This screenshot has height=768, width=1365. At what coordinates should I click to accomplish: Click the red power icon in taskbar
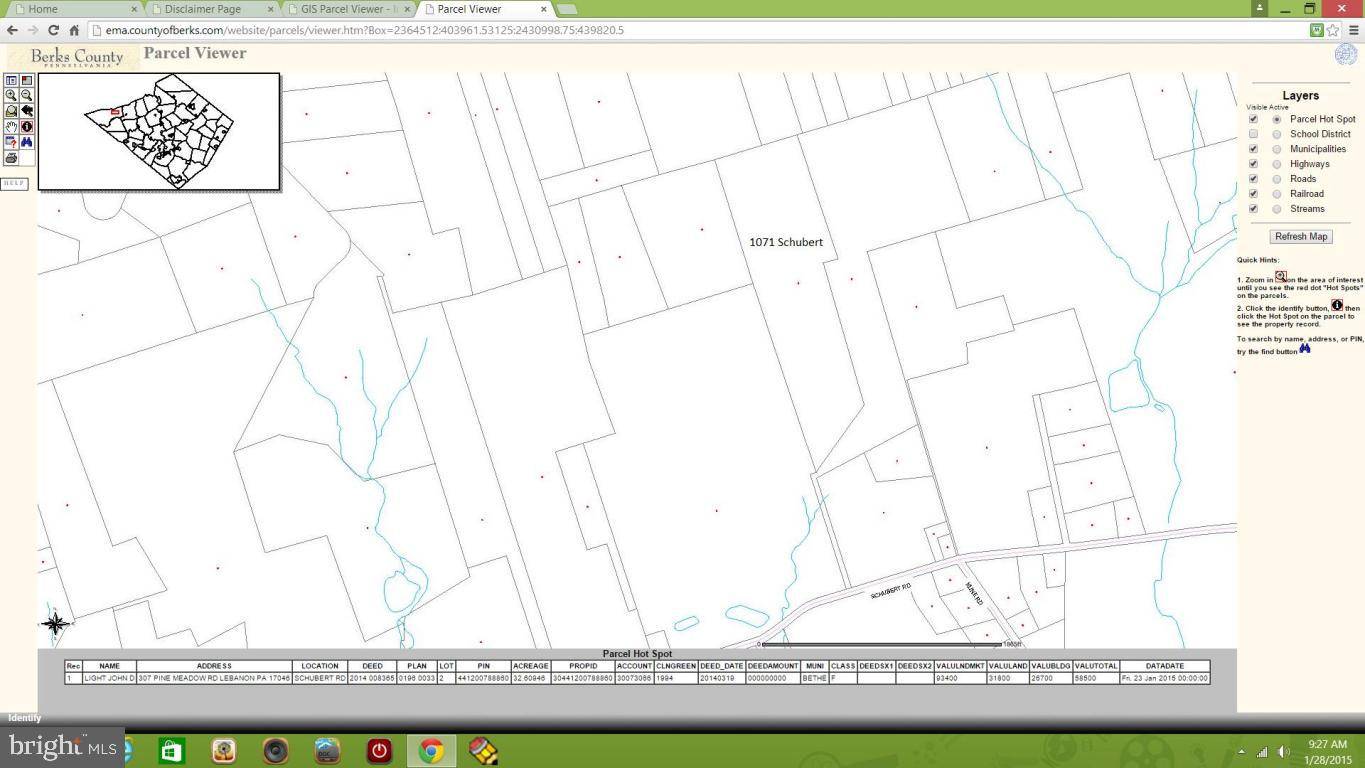pyautogui.click(x=379, y=750)
